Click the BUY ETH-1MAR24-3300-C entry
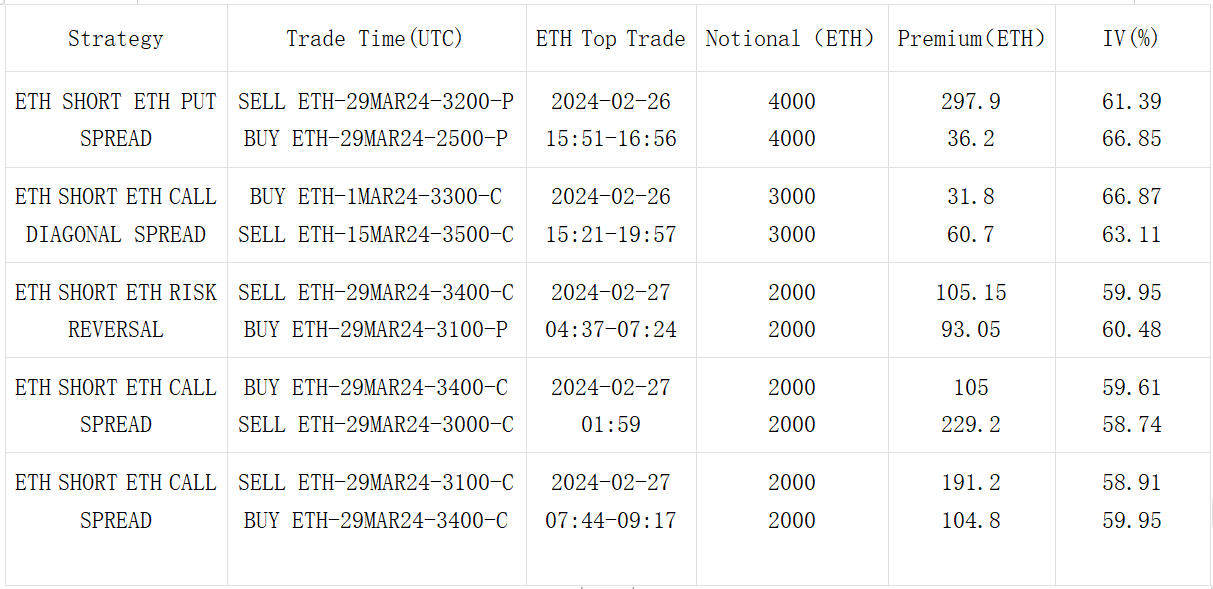Image resolution: width=1213 pixels, height=589 pixels. (x=376, y=197)
